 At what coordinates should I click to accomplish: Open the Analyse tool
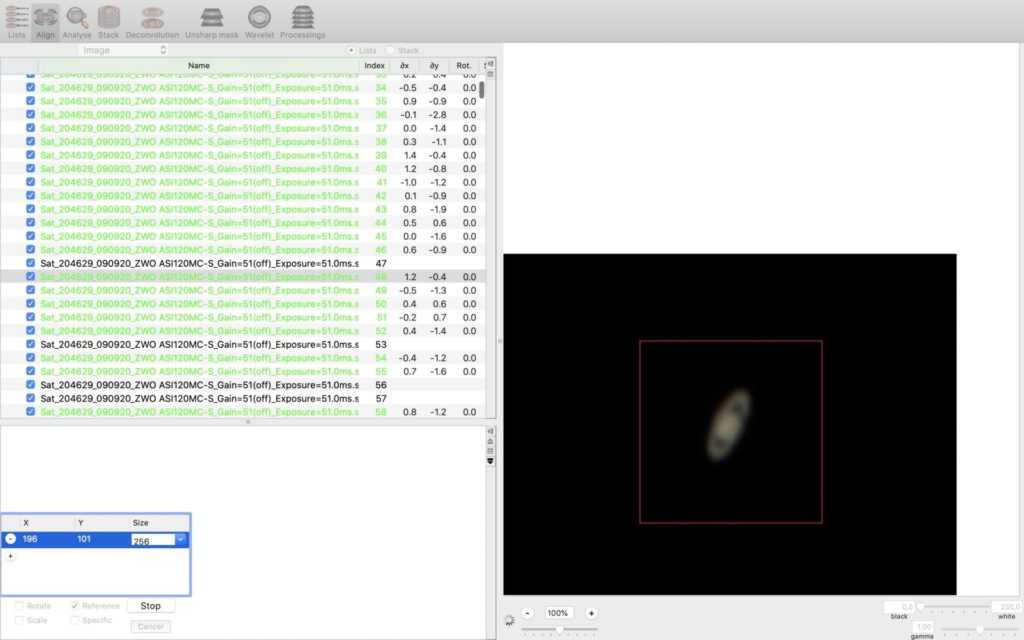[77, 22]
